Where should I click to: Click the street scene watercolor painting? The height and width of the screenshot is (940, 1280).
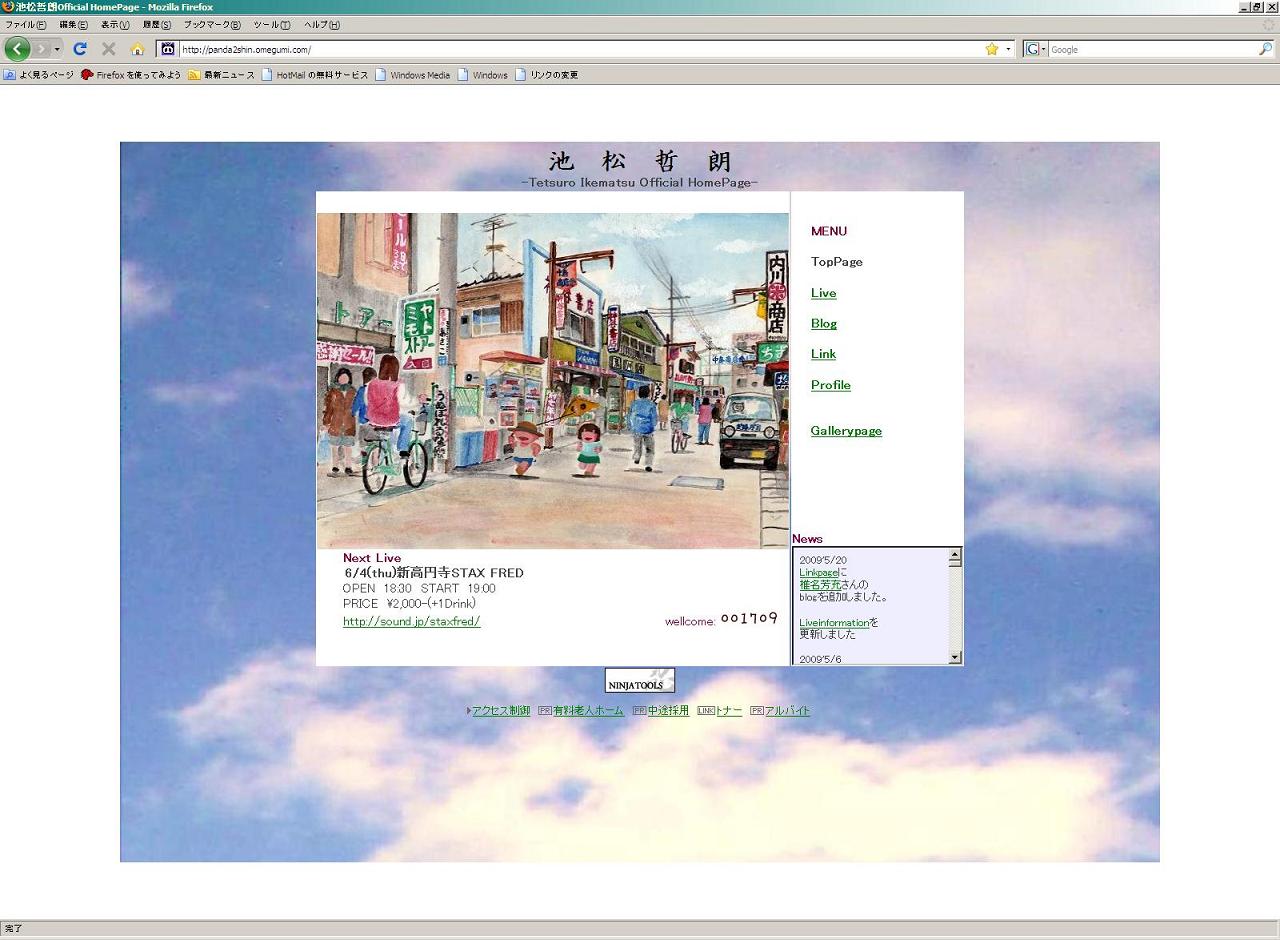point(553,380)
